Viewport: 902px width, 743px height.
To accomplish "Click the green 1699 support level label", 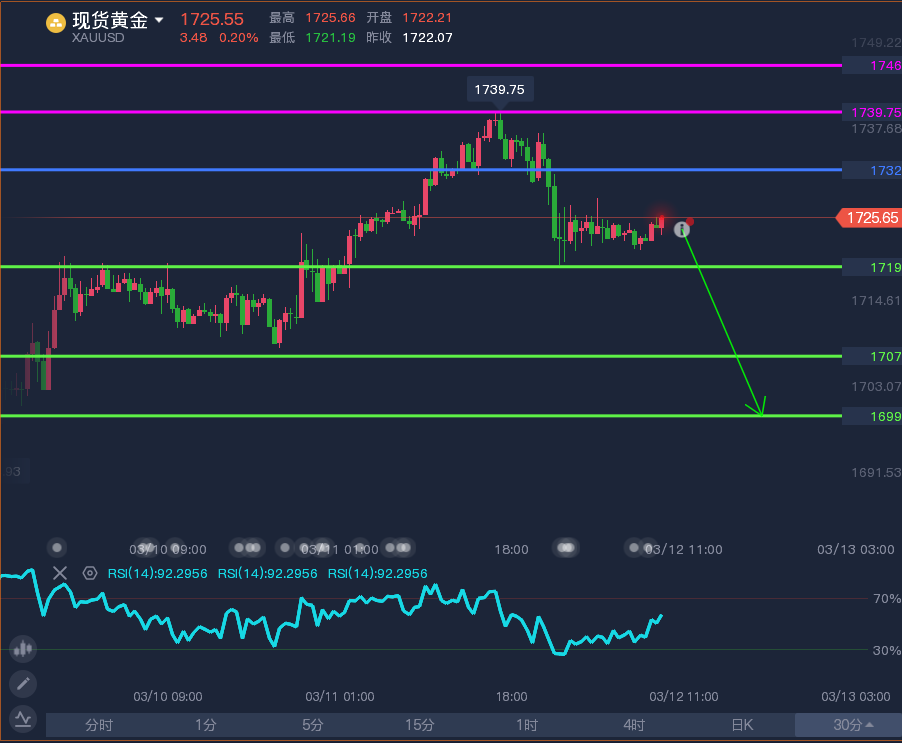I will 872,416.
